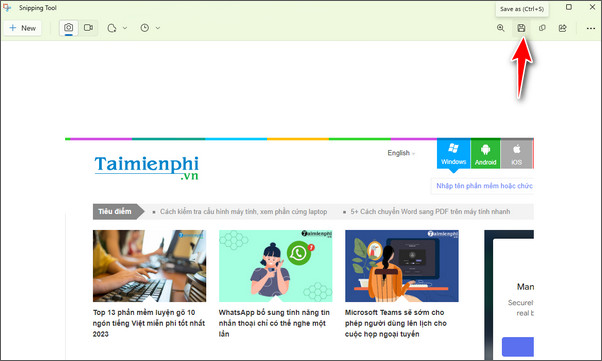
Task: Open the See more three-dots menu
Action: 591,28
